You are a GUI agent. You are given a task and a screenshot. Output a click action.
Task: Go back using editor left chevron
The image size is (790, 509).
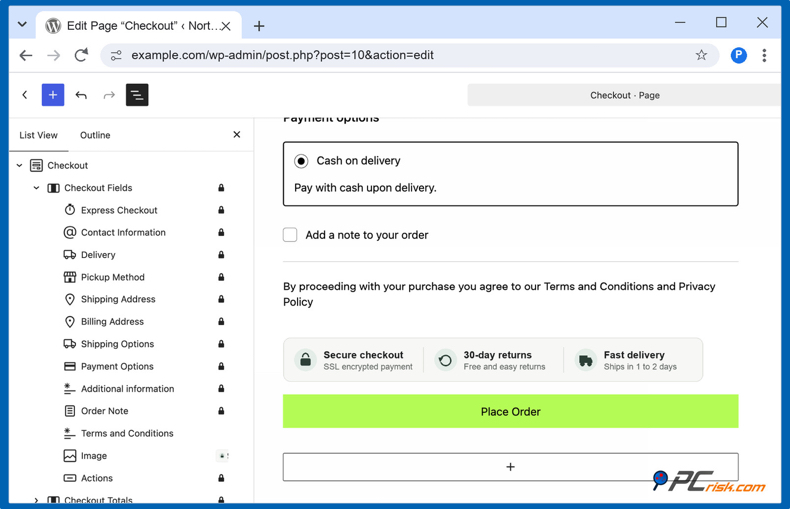point(25,95)
